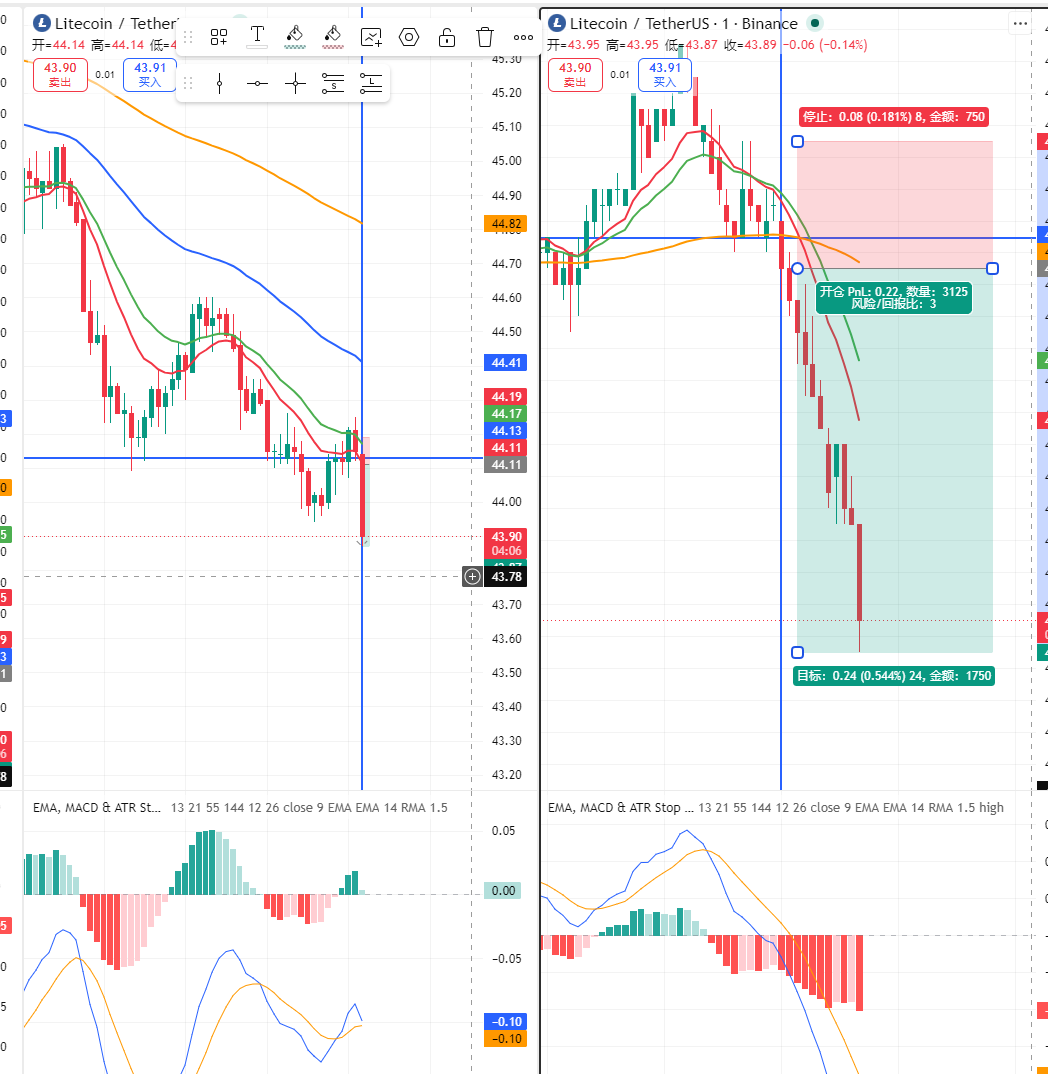Click the blue 44.13 price label

point(506,431)
